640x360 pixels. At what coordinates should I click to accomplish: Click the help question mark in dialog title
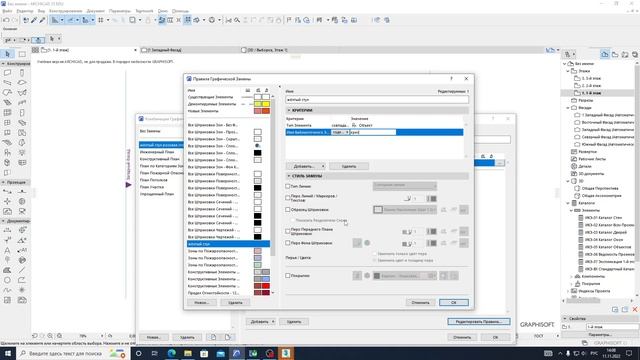451,78
